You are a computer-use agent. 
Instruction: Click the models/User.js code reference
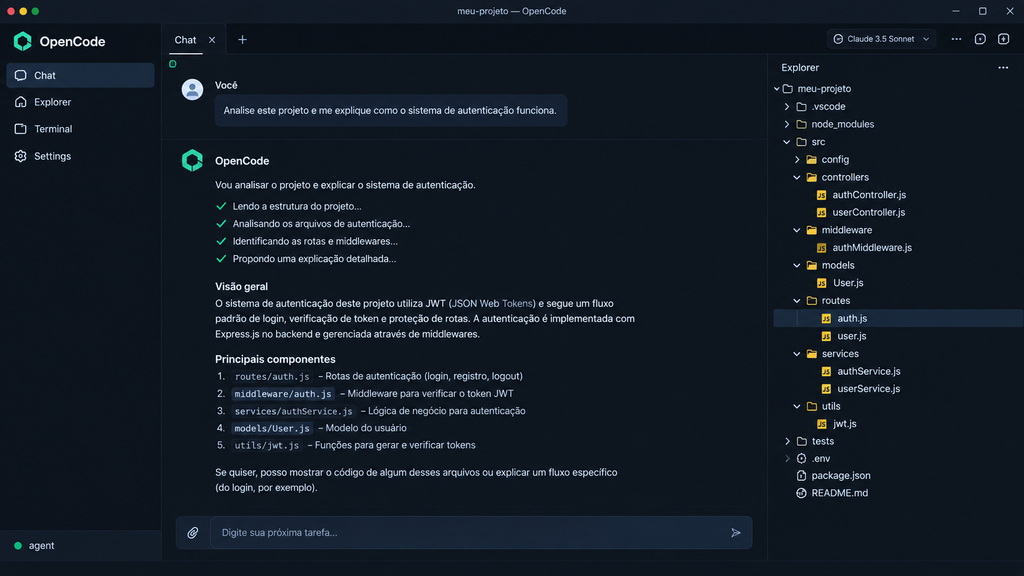[x=272, y=428]
